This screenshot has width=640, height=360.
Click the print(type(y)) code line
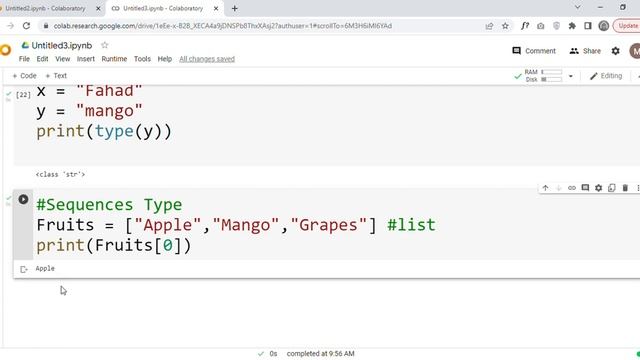(x=104, y=131)
